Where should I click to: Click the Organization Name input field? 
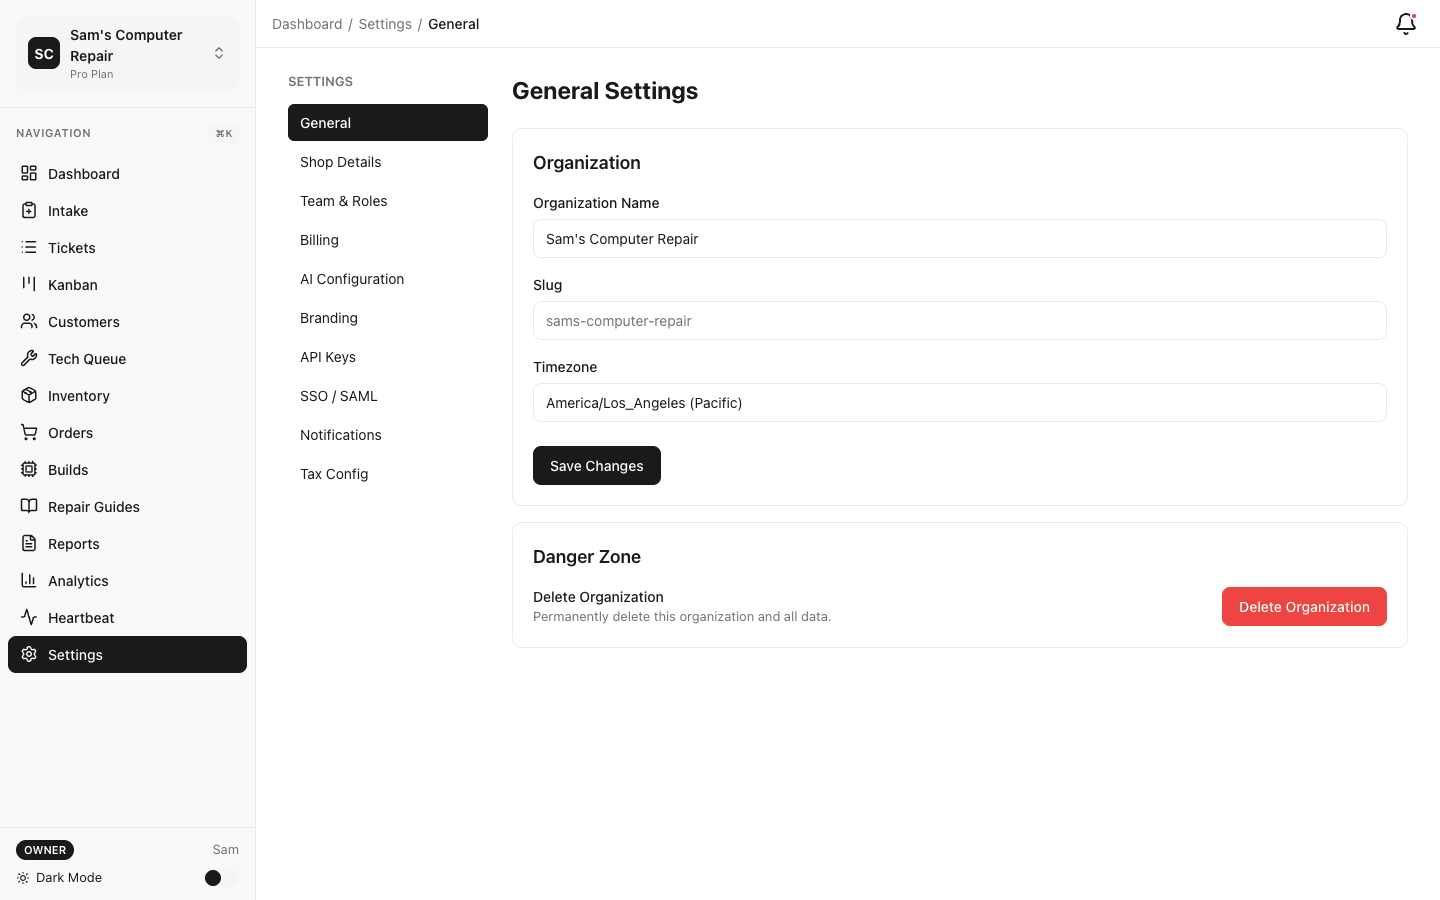959,238
